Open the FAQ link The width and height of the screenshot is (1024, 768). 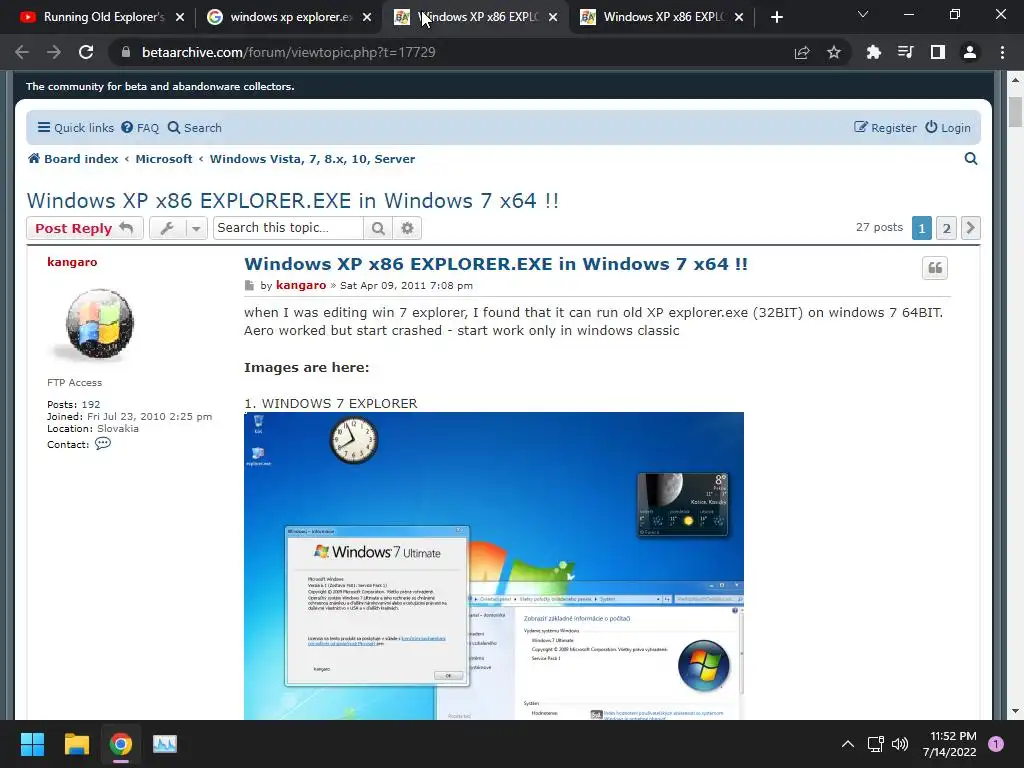click(140, 127)
